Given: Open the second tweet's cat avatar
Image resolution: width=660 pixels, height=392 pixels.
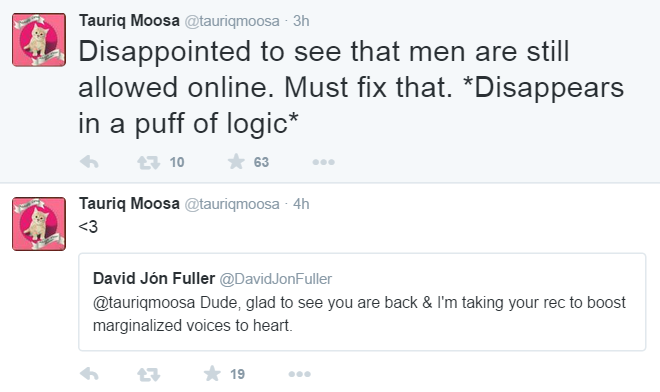Looking at the screenshot, I should pos(39,224).
